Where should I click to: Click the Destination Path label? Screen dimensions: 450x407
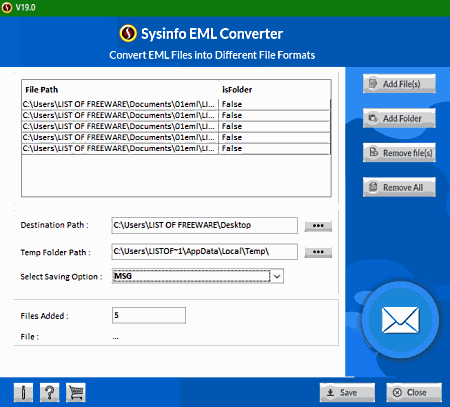coord(54,225)
